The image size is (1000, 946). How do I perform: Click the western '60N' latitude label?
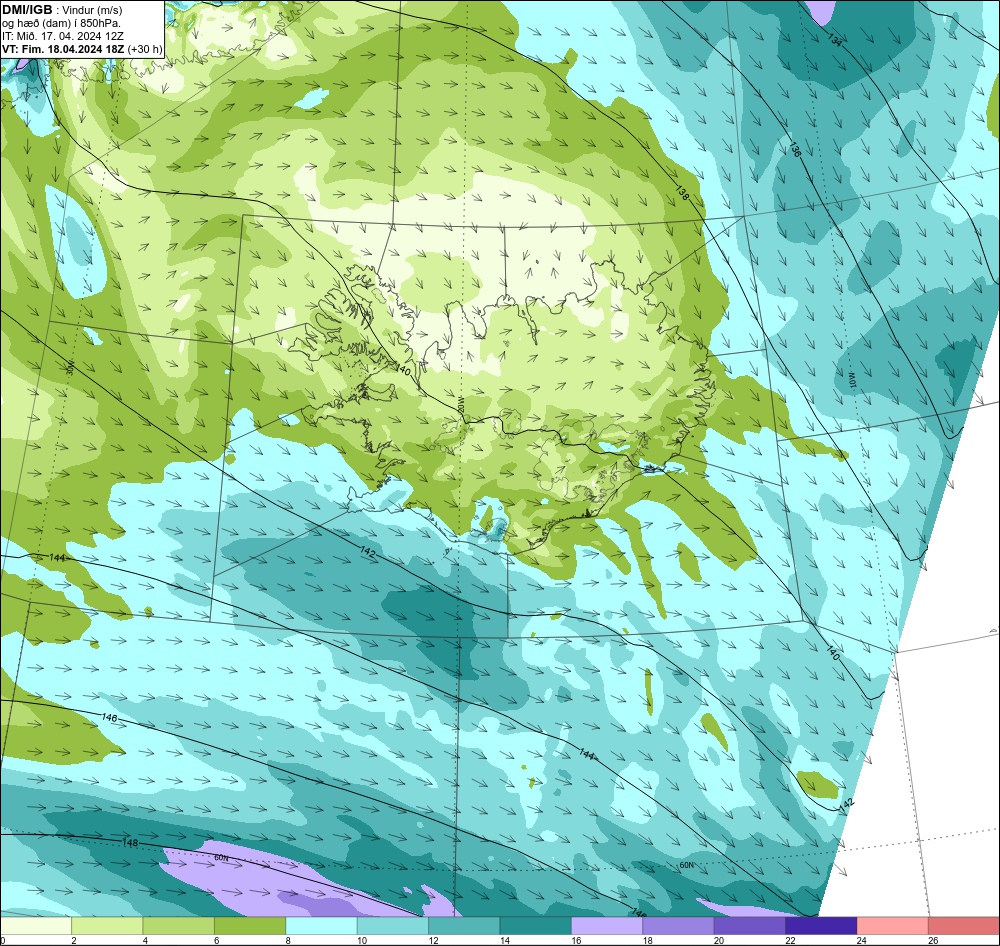tap(221, 858)
